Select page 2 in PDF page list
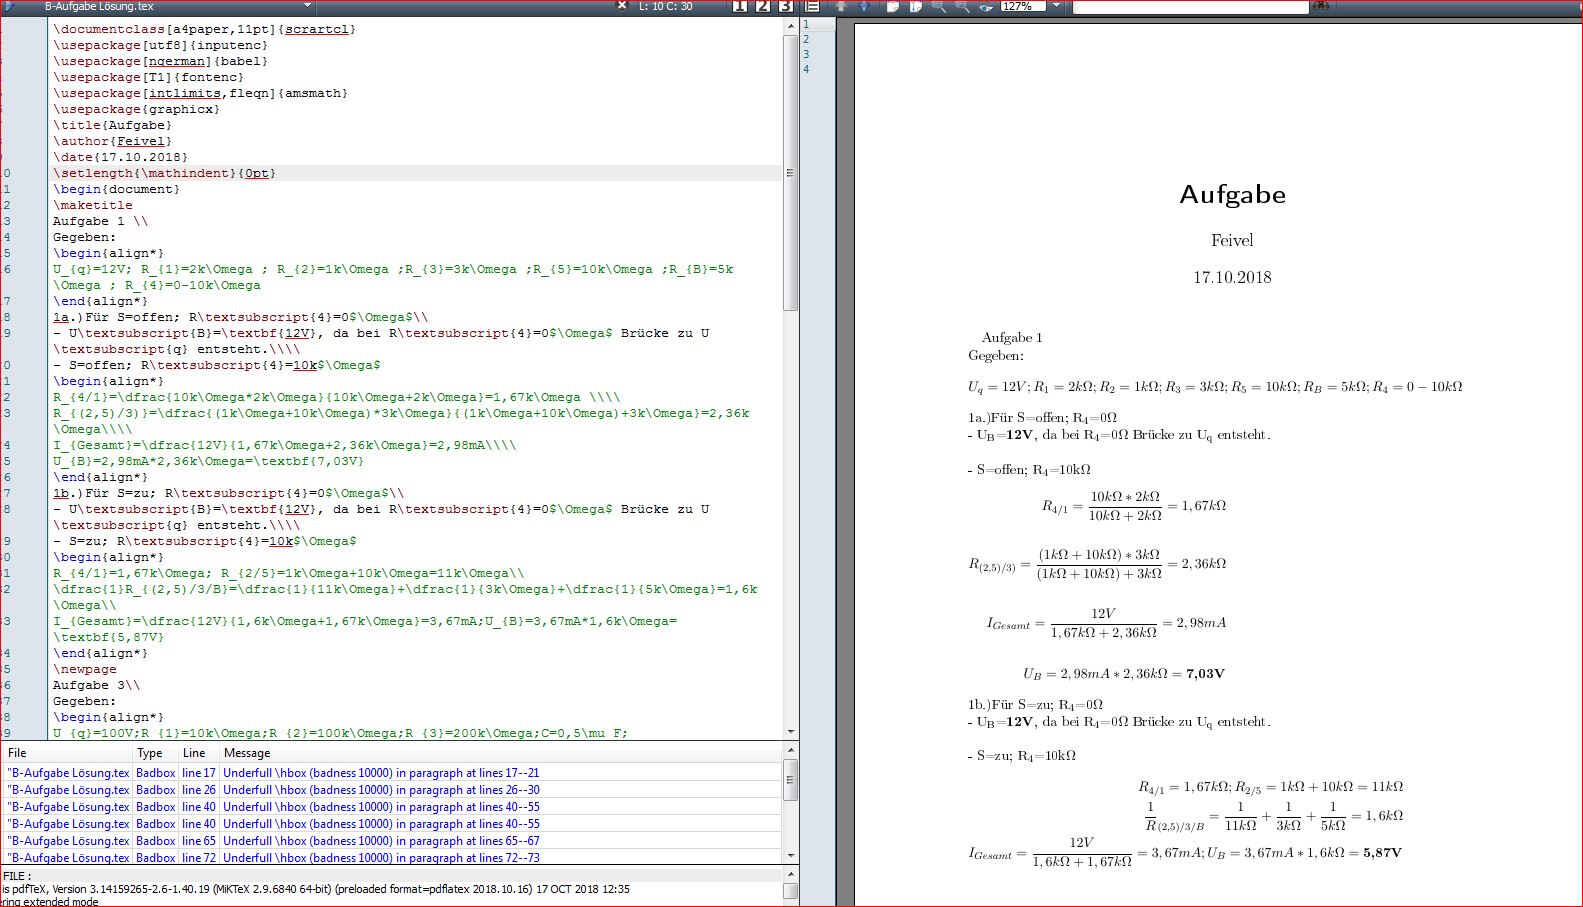The image size is (1583, 907). (806, 39)
